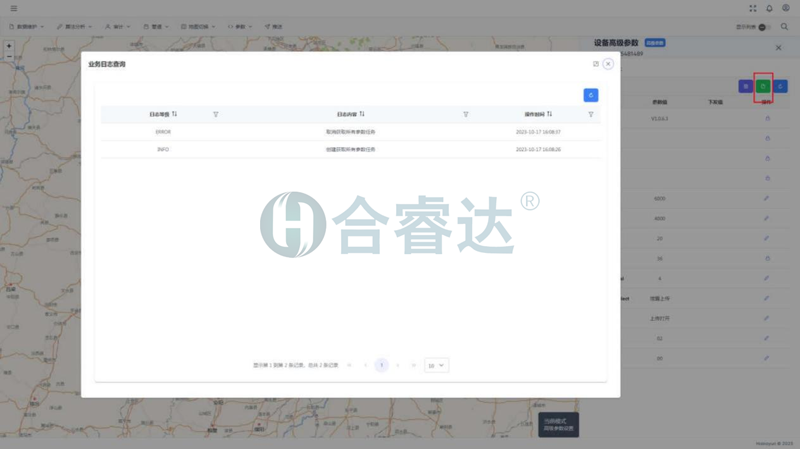Close the 业务日志查询 dialog

[608, 64]
